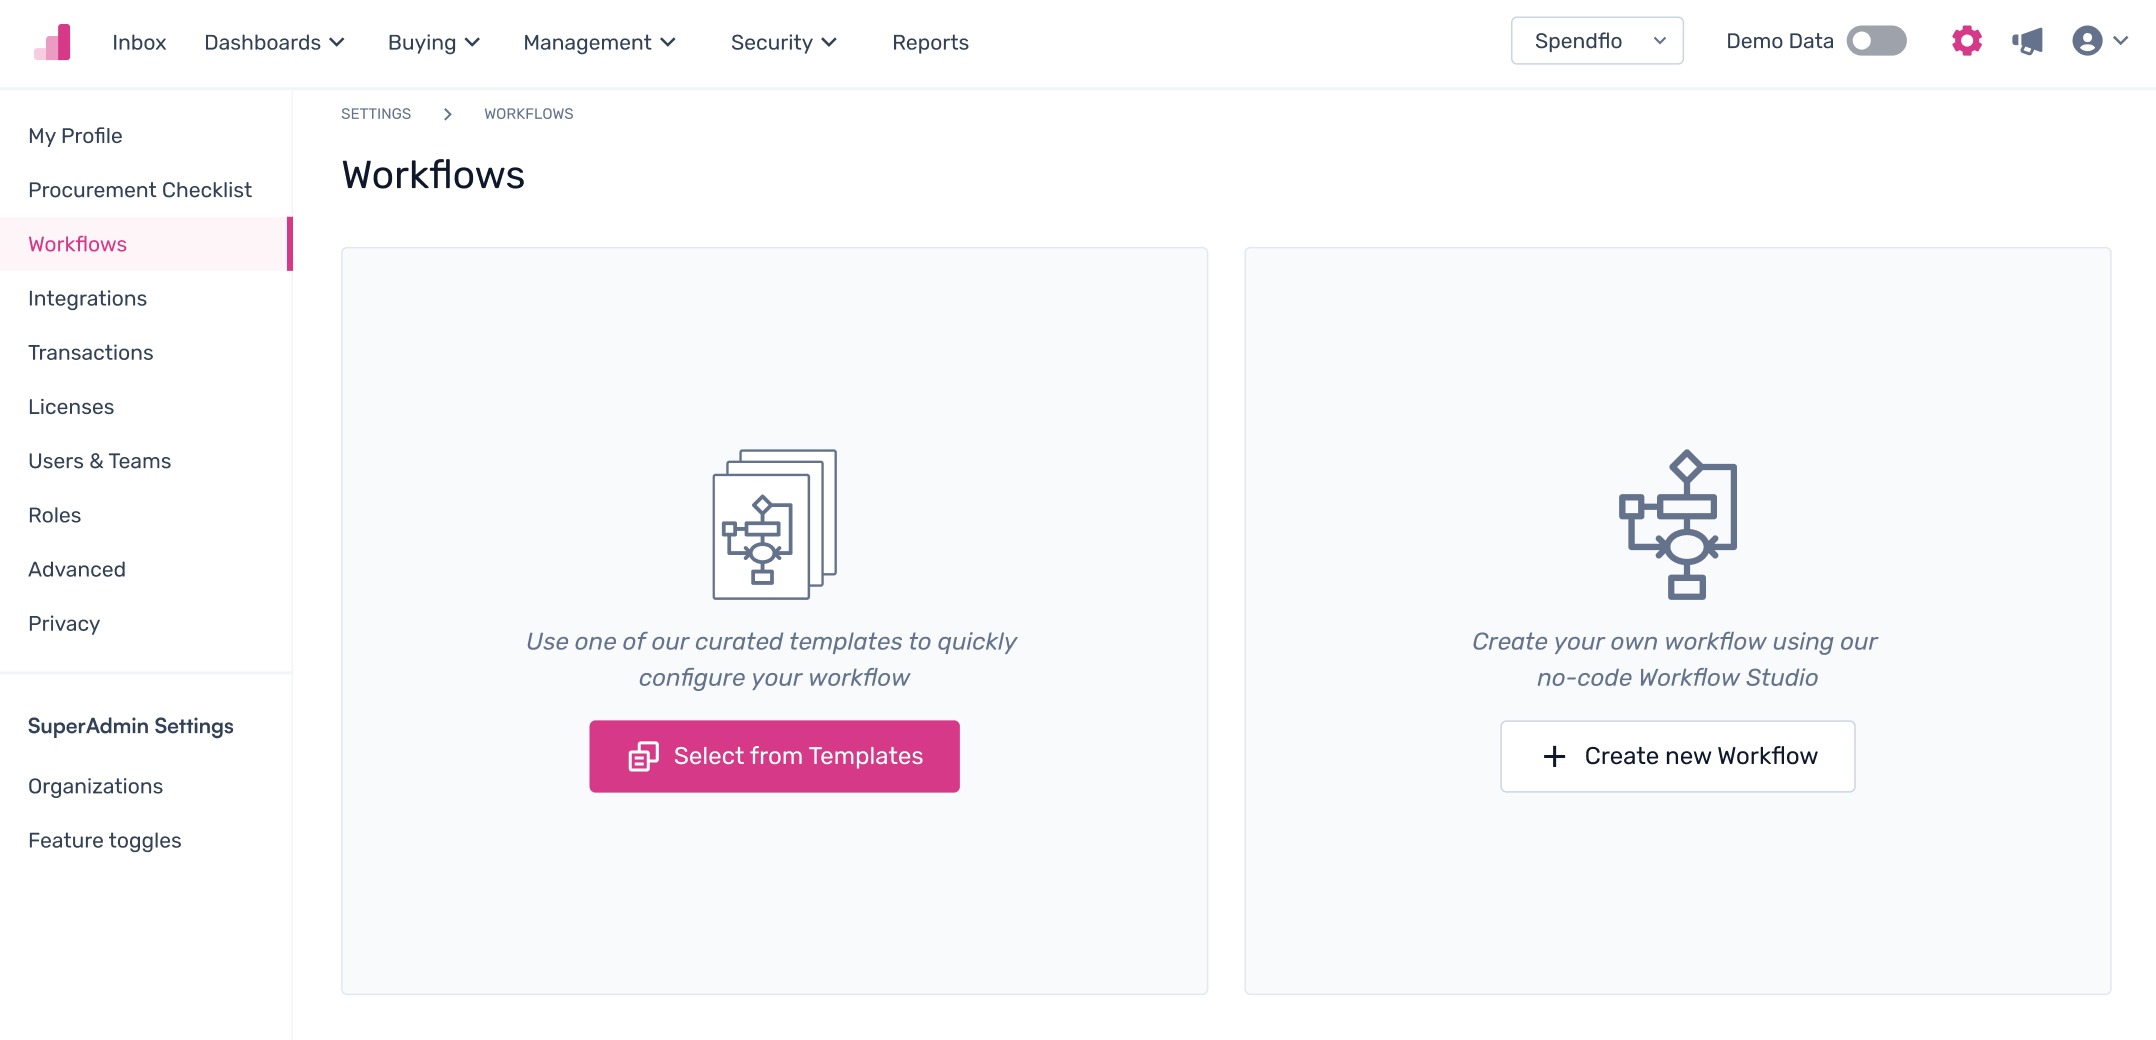Viewport: 2156px width, 1040px height.
Task: Toggle the Demo Data switch
Action: coord(1876,41)
